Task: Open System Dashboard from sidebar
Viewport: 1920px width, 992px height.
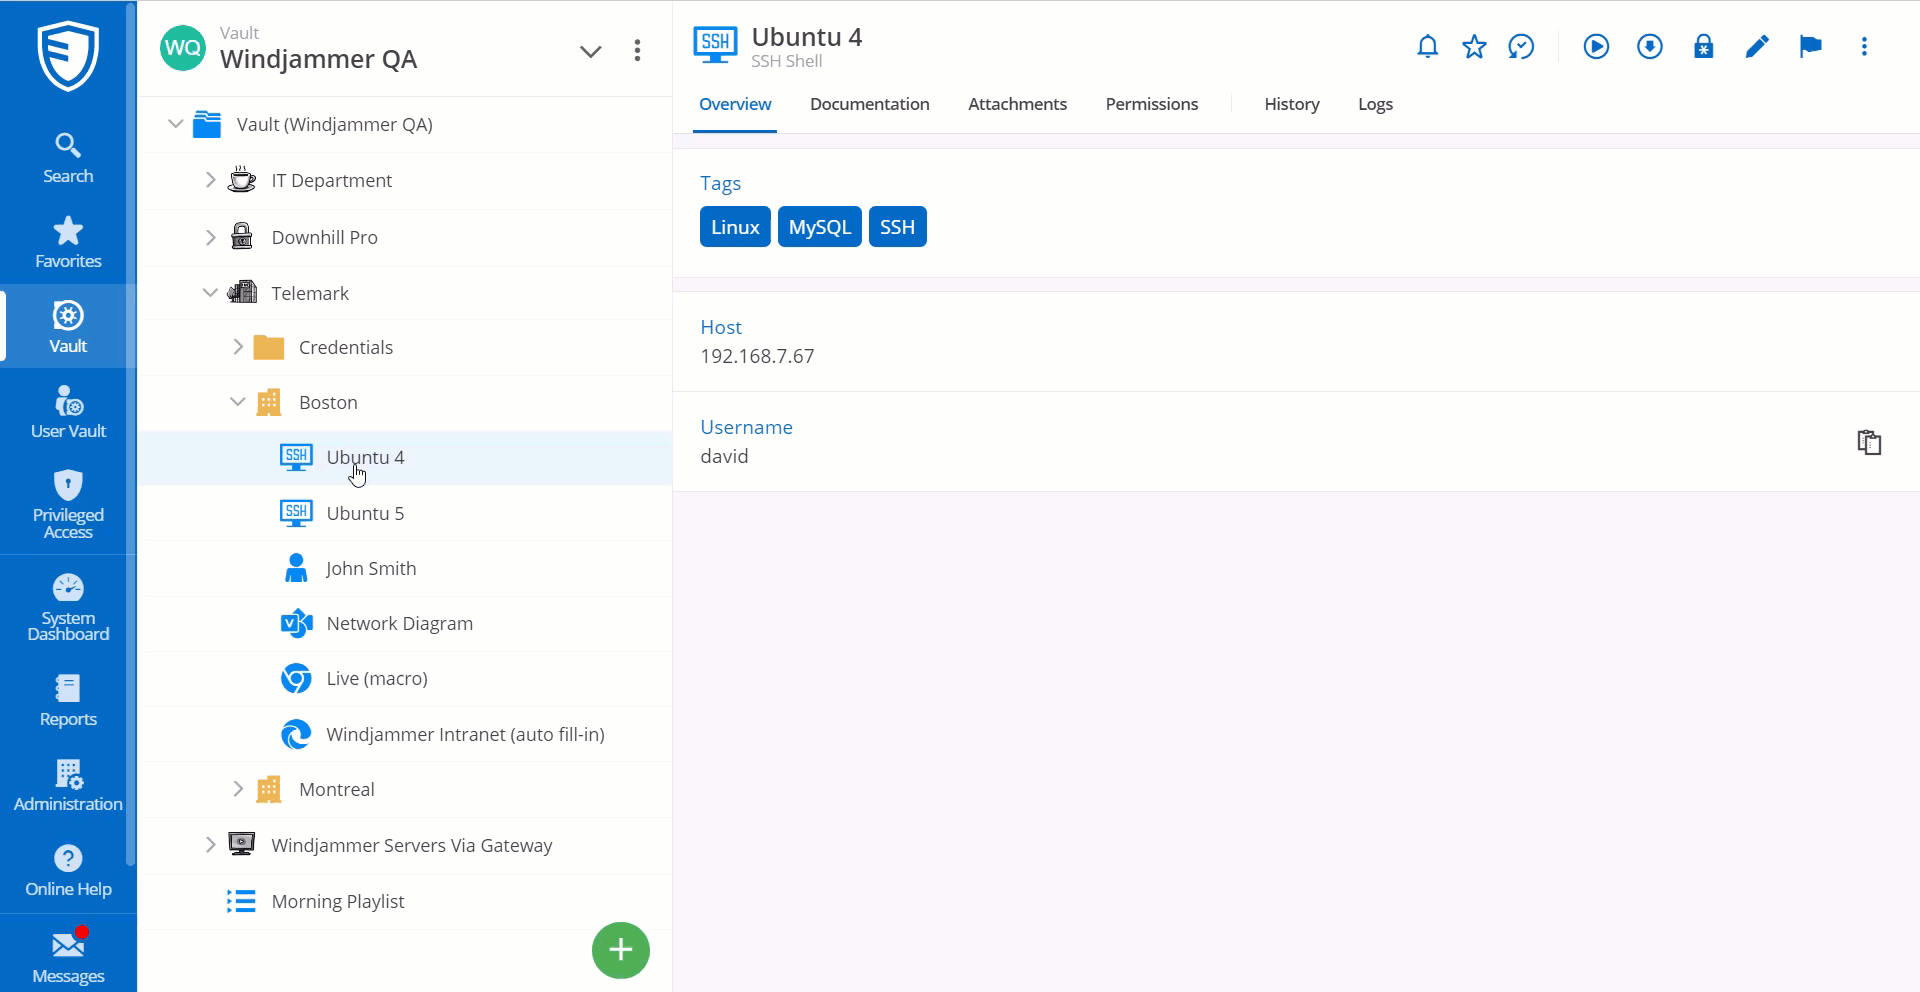Action: [68, 607]
